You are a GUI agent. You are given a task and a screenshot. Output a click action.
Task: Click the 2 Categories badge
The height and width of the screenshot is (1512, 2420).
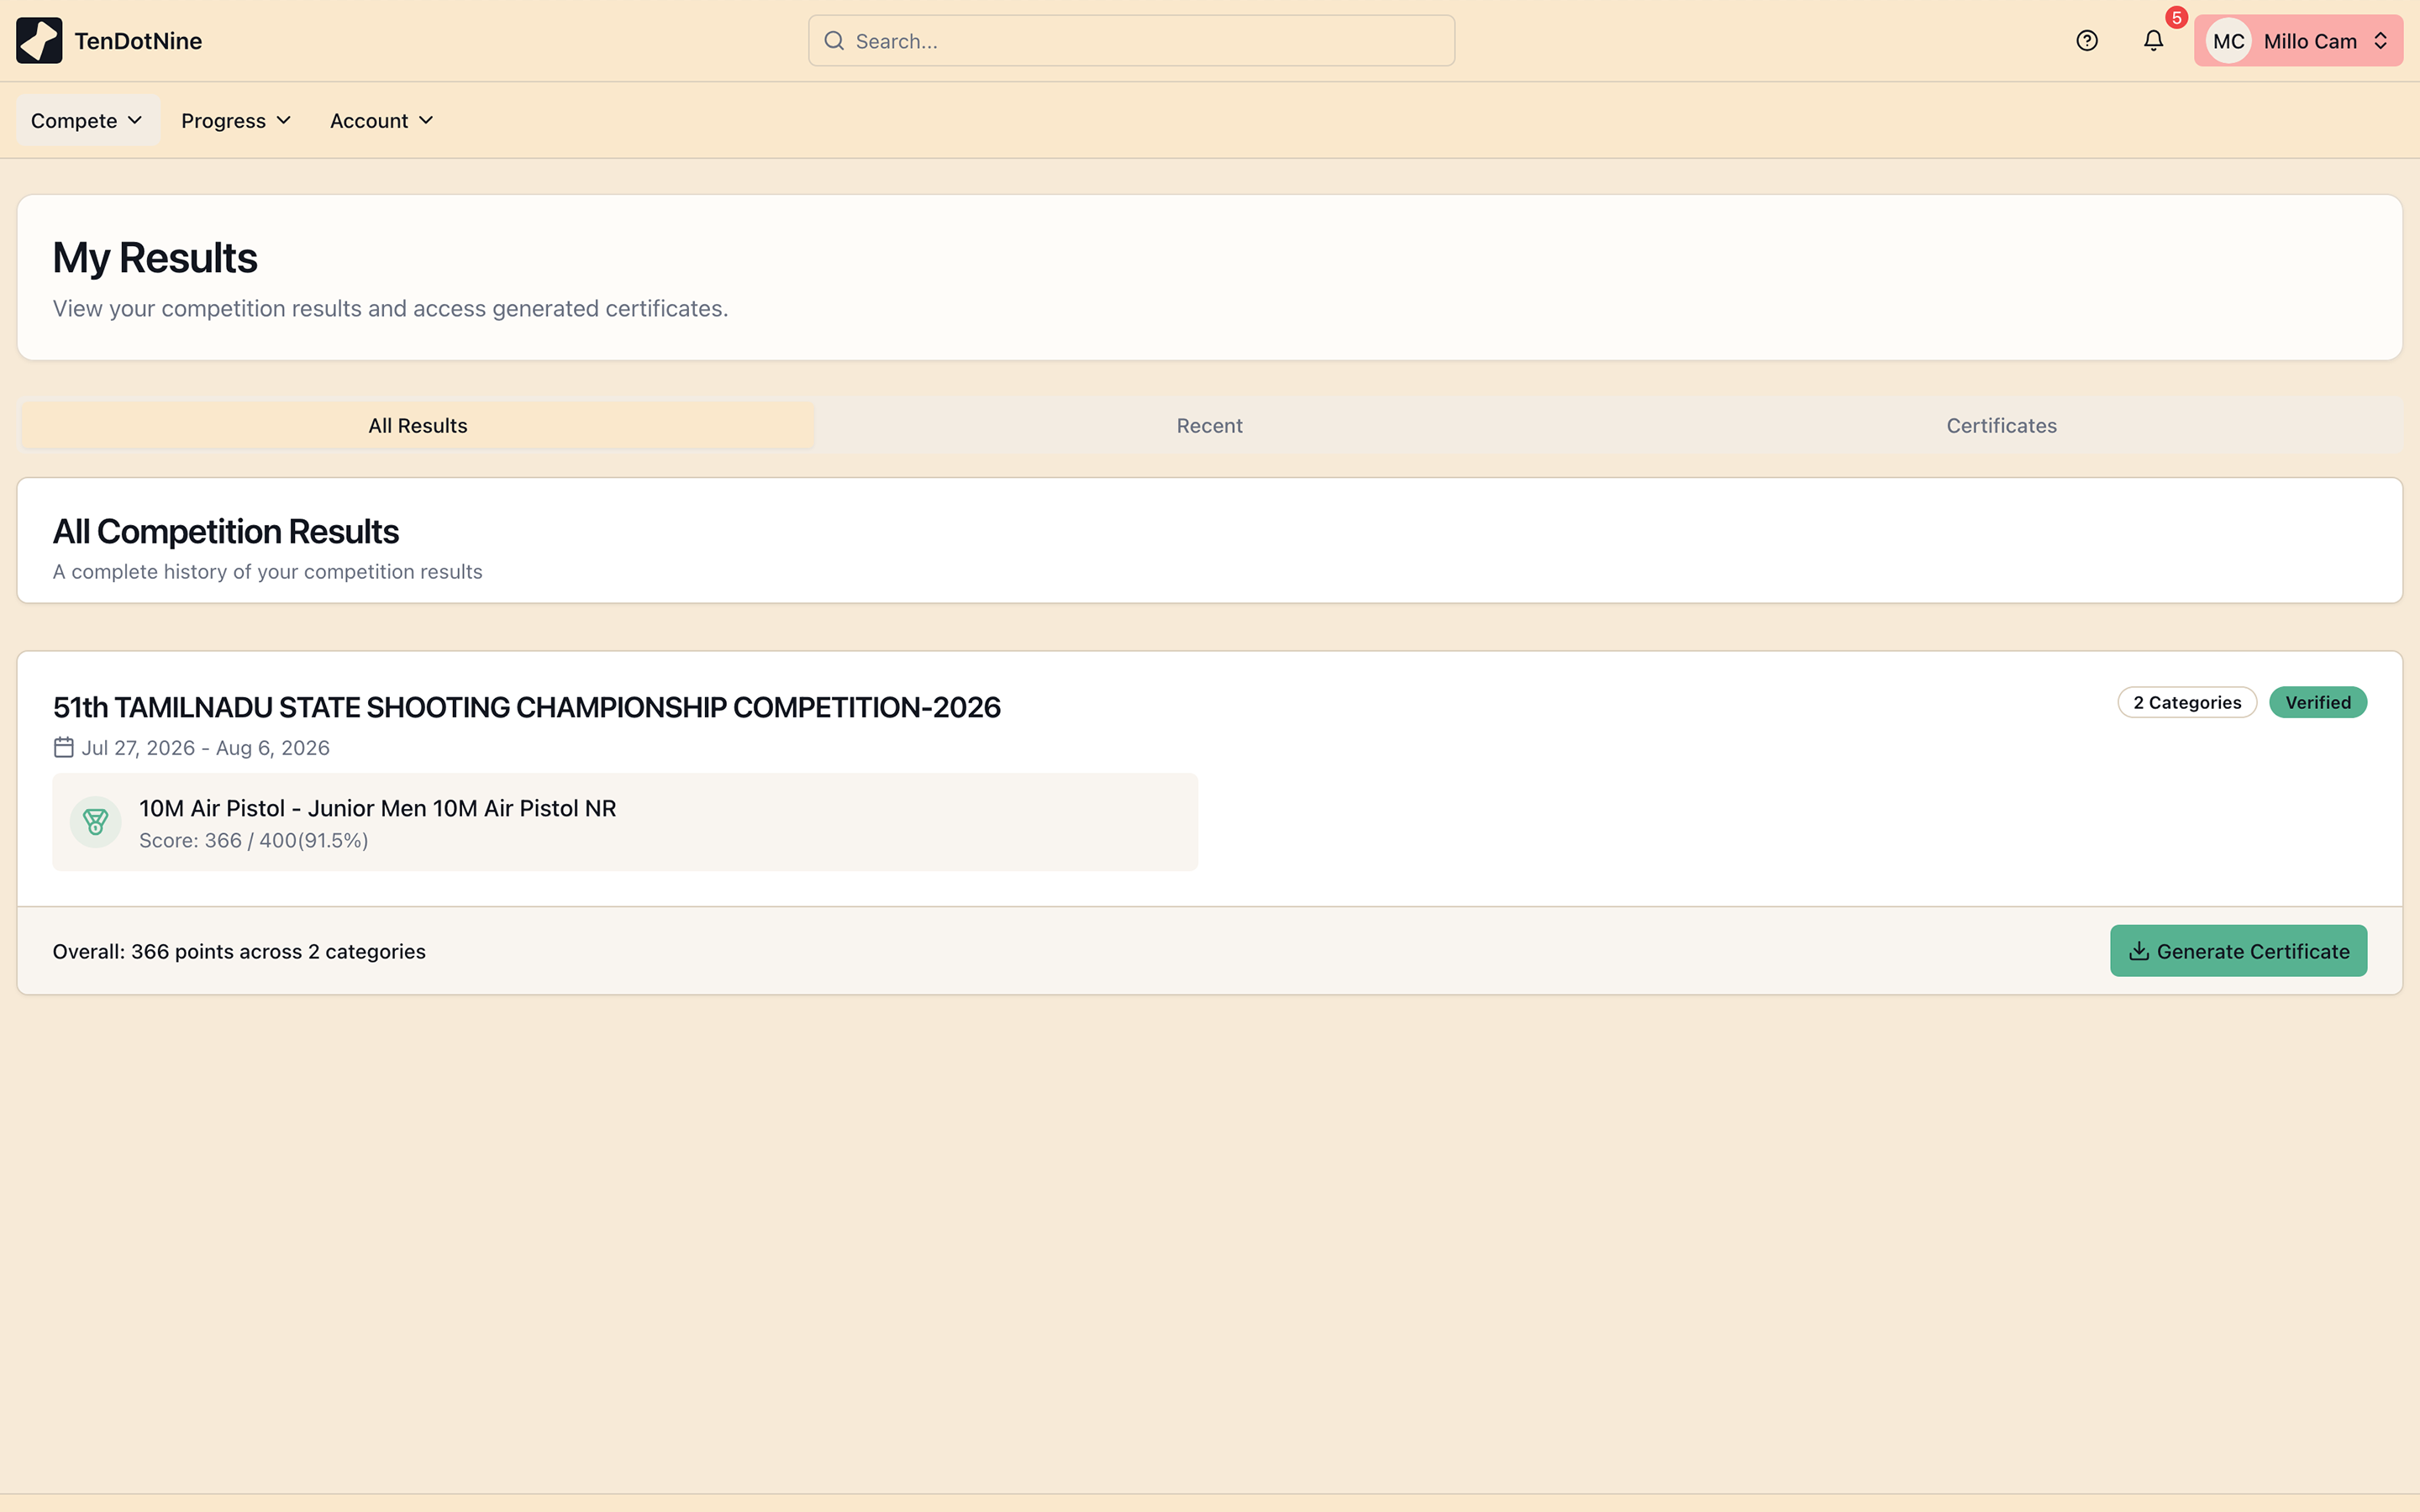coord(2187,703)
